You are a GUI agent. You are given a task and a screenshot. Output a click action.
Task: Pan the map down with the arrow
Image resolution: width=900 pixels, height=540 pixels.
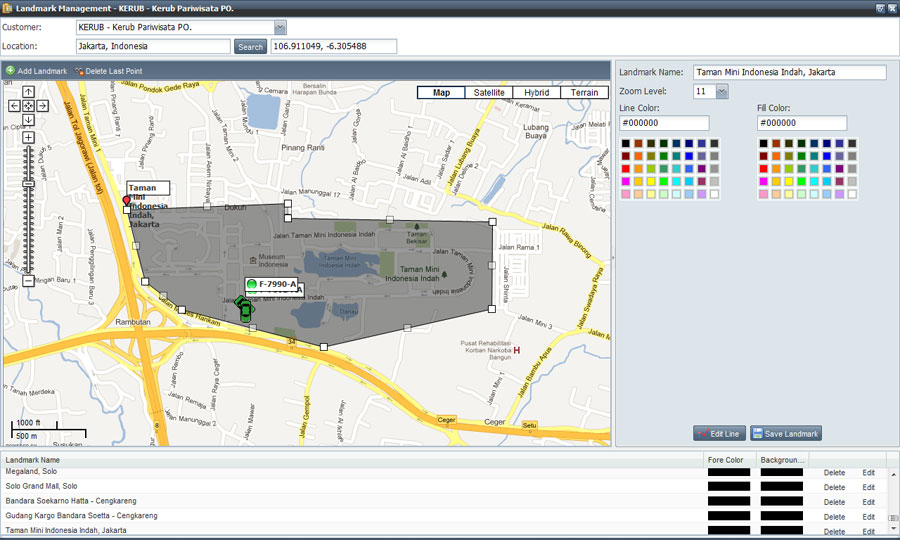(29, 120)
